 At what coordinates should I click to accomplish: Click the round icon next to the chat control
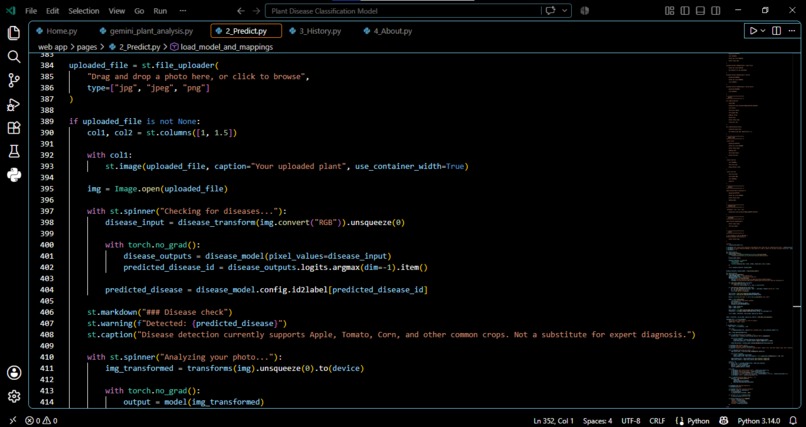pos(584,11)
